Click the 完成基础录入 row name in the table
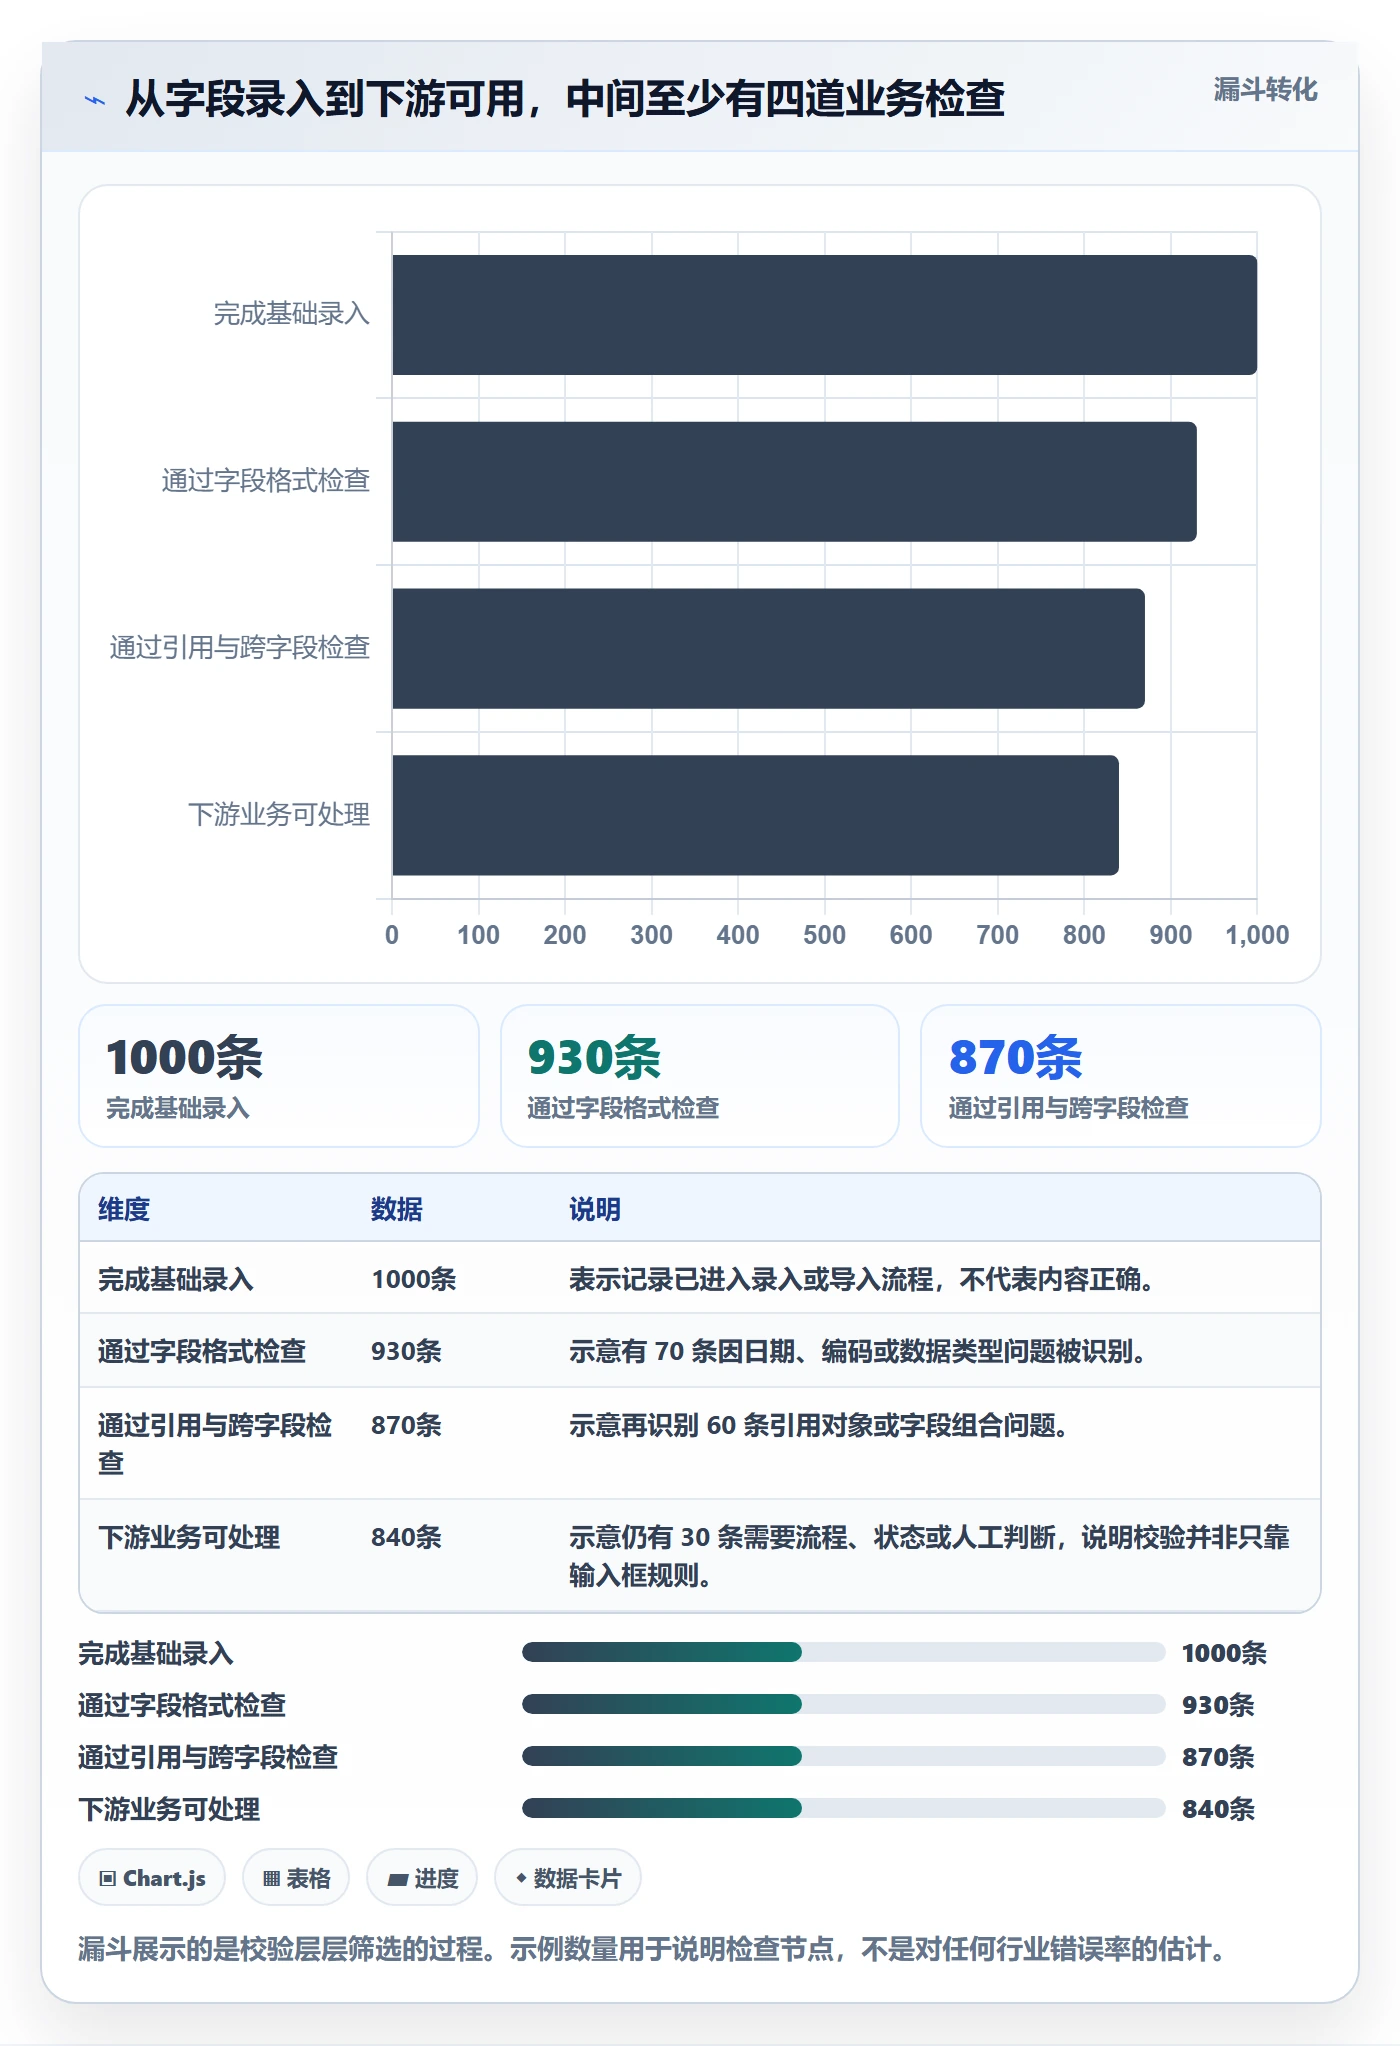This screenshot has height=2046, width=1400. pyautogui.click(x=176, y=1279)
